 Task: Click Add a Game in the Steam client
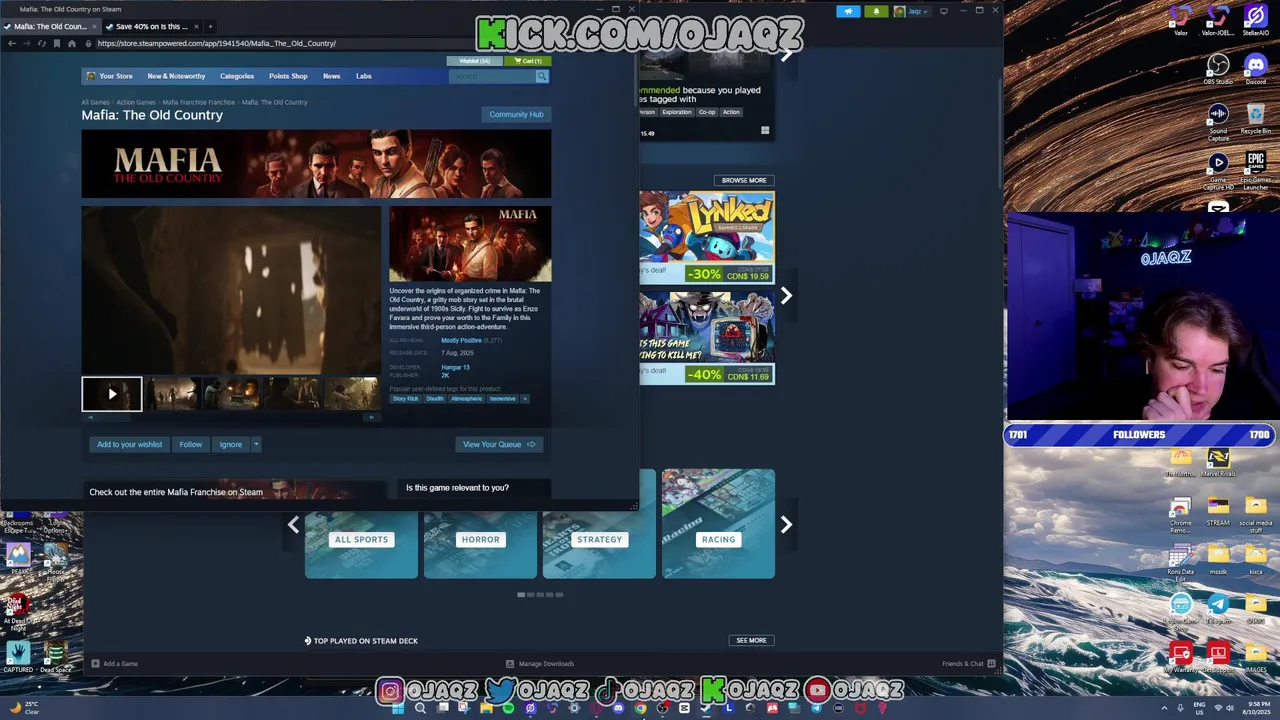[x=115, y=664]
